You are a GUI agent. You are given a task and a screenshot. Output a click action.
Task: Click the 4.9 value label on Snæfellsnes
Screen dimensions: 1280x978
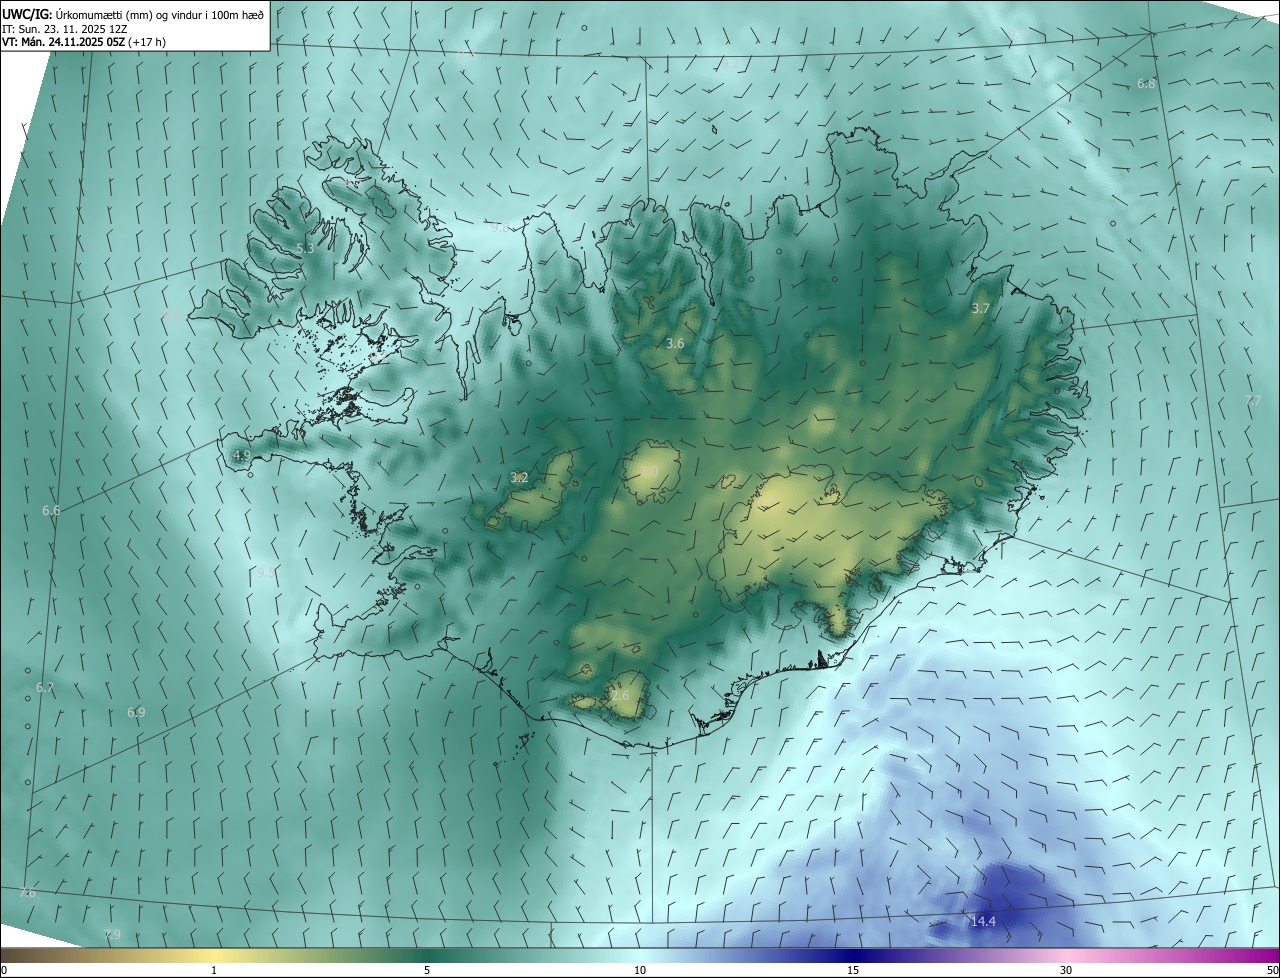241,455
